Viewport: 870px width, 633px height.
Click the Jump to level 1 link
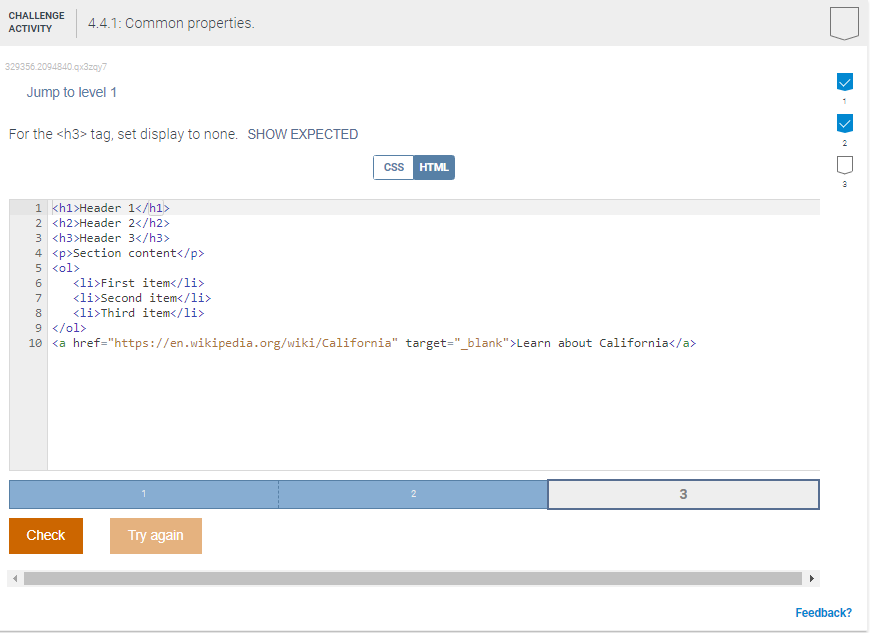[x=72, y=91]
